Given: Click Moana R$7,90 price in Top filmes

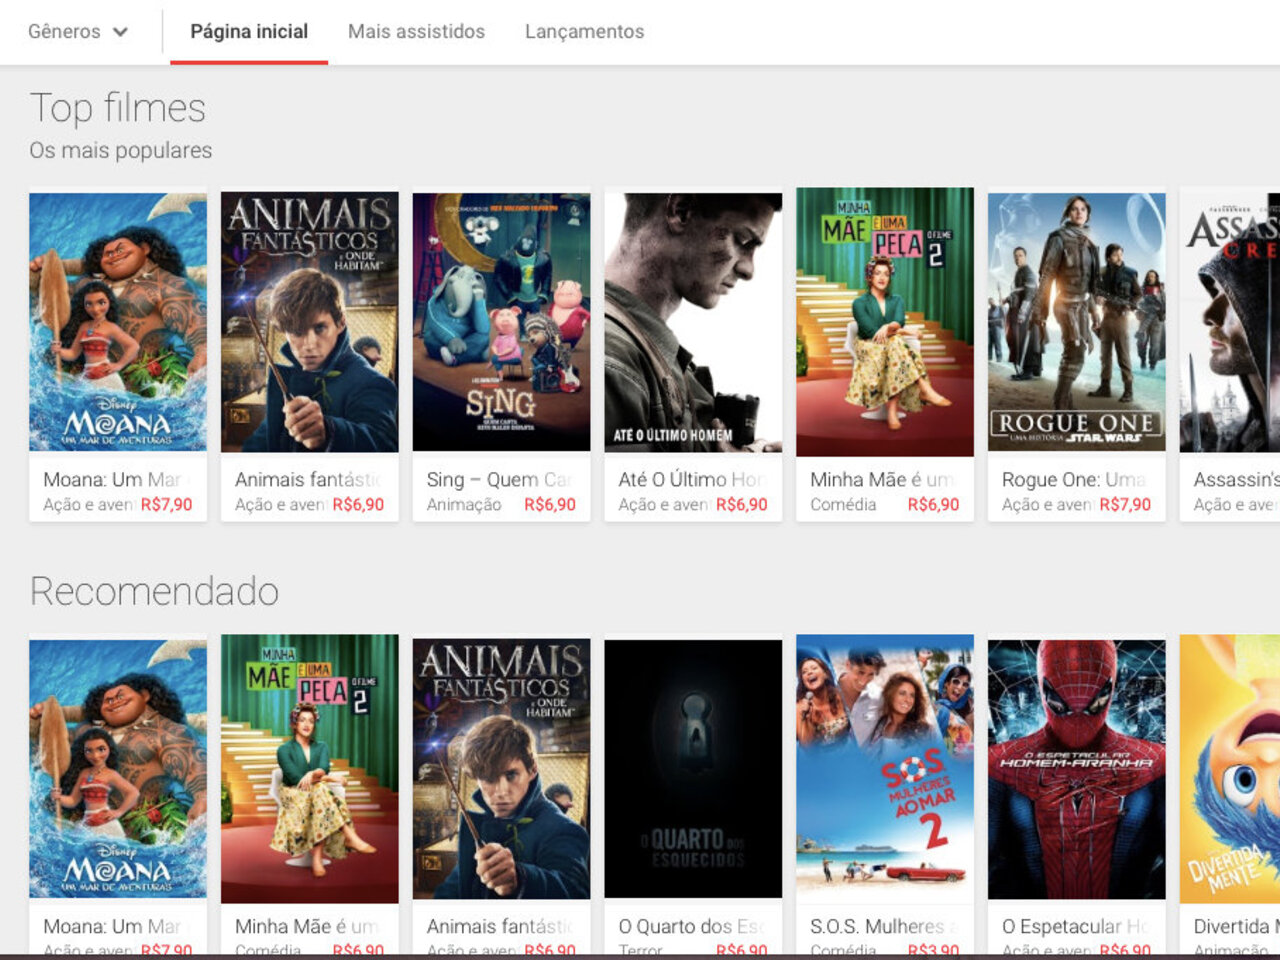Looking at the screenshot, I should point(166,504).
